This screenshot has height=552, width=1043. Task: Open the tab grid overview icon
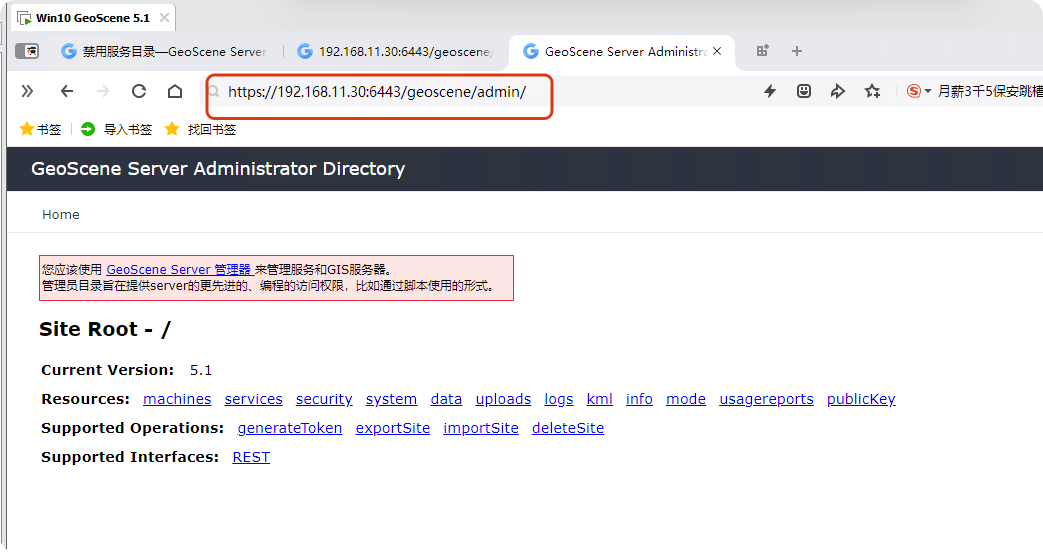tap(762, 51)
